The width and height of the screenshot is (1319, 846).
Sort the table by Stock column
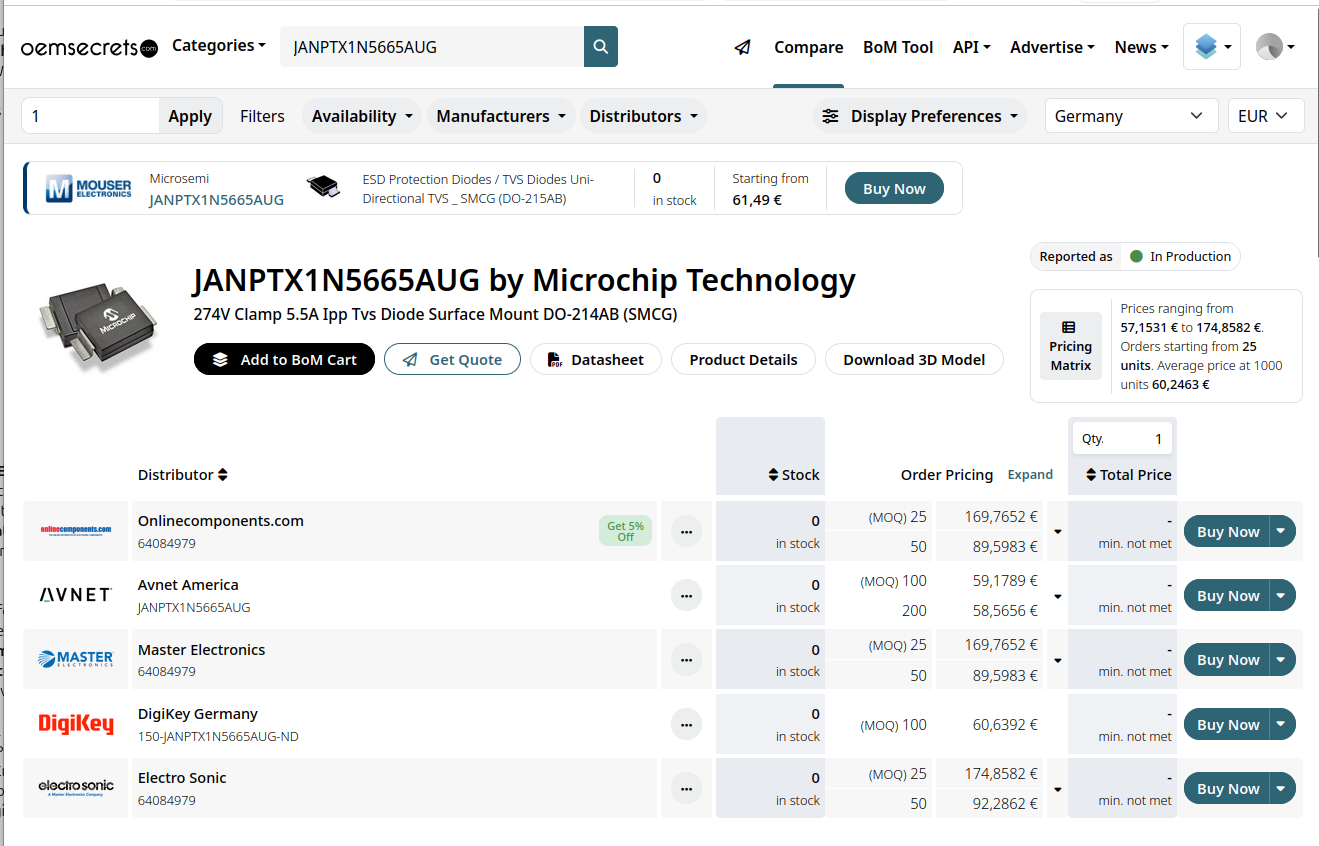point(793,475)
